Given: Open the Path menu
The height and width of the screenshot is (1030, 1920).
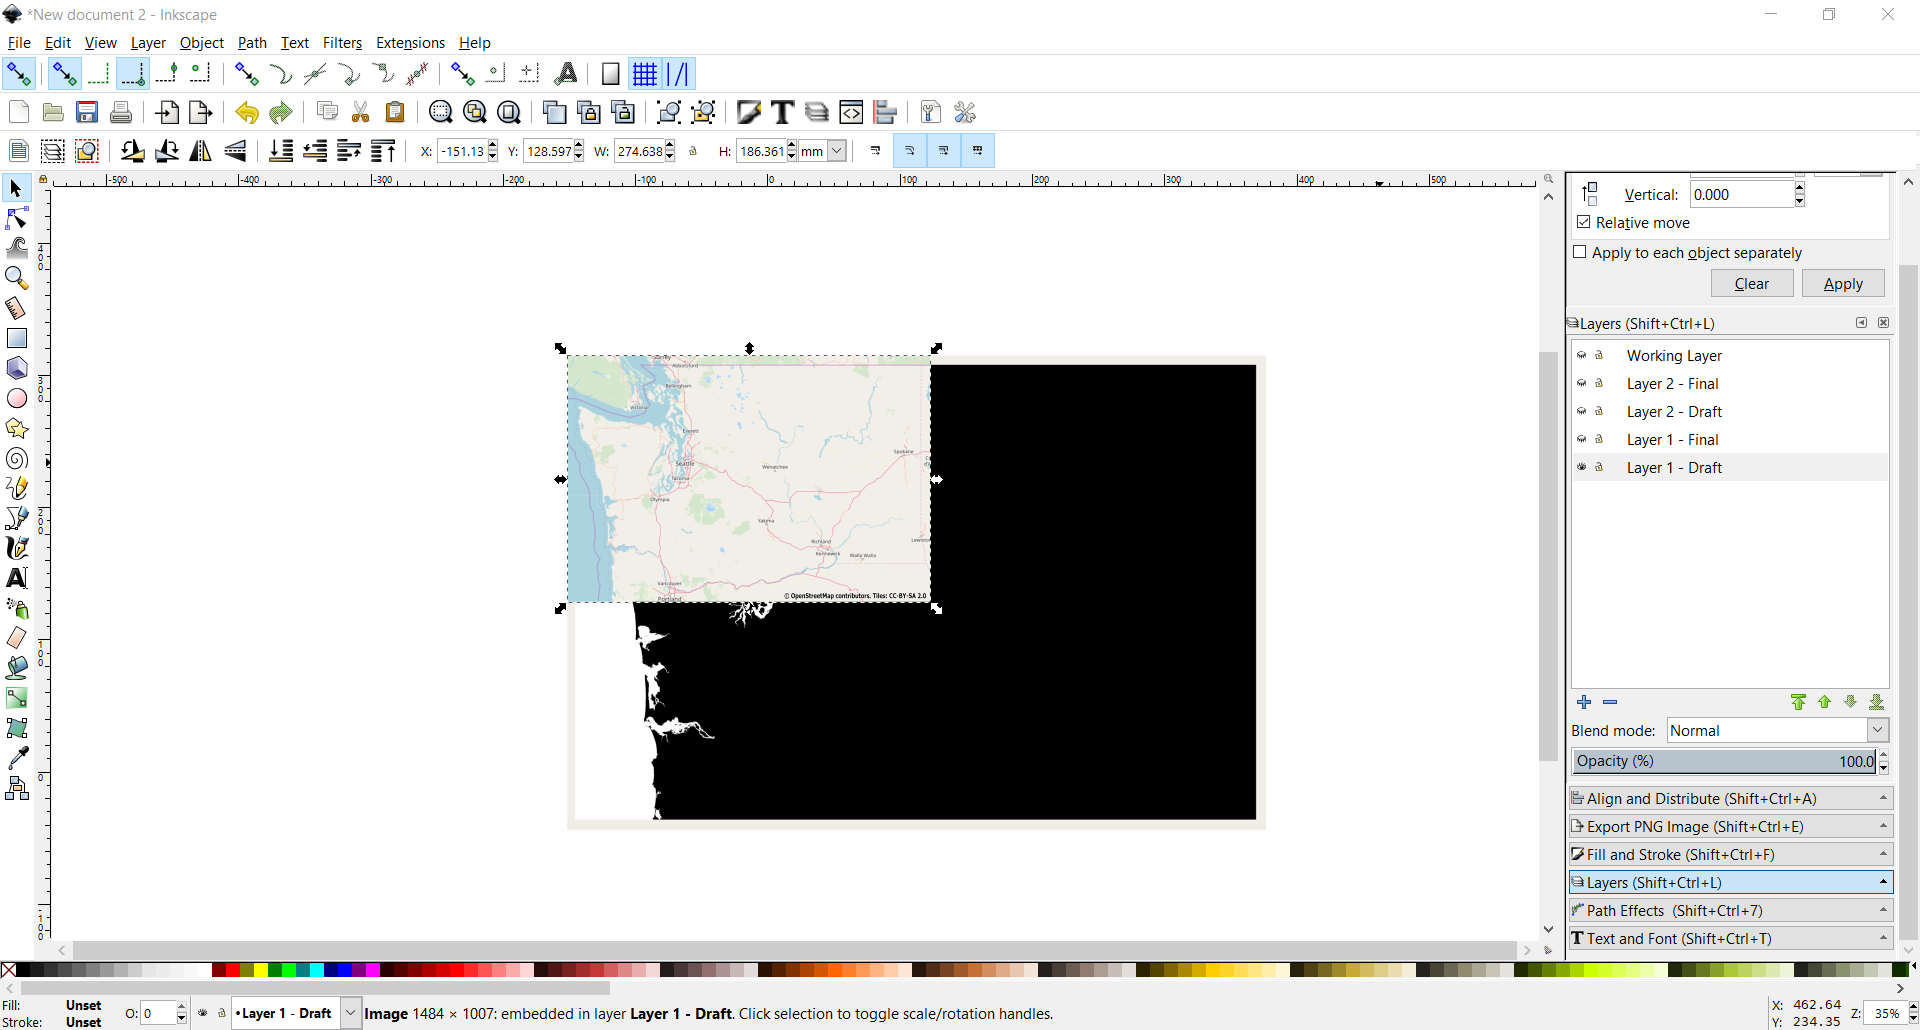Looking at the screenshot, I should tap(252, 43).
